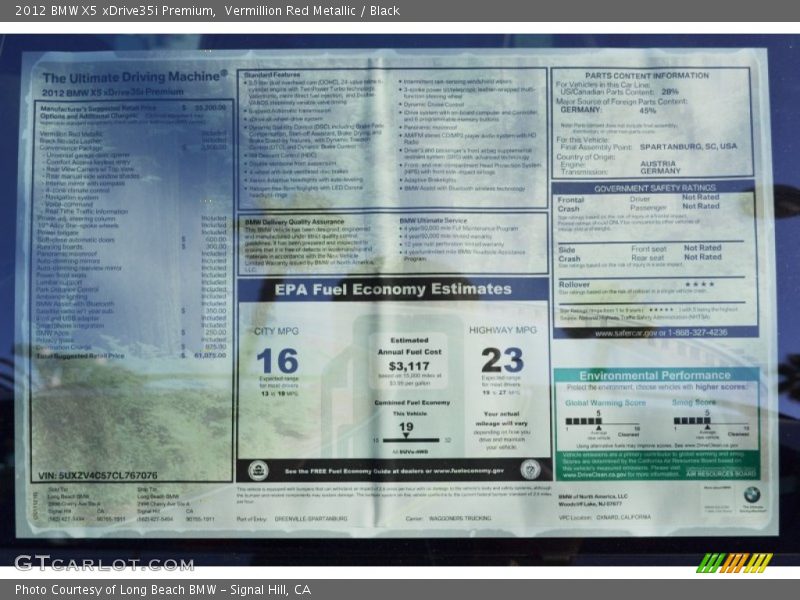Click the $3,117 annual fuel cost
The image size is (800, 600).
[407, 366]
